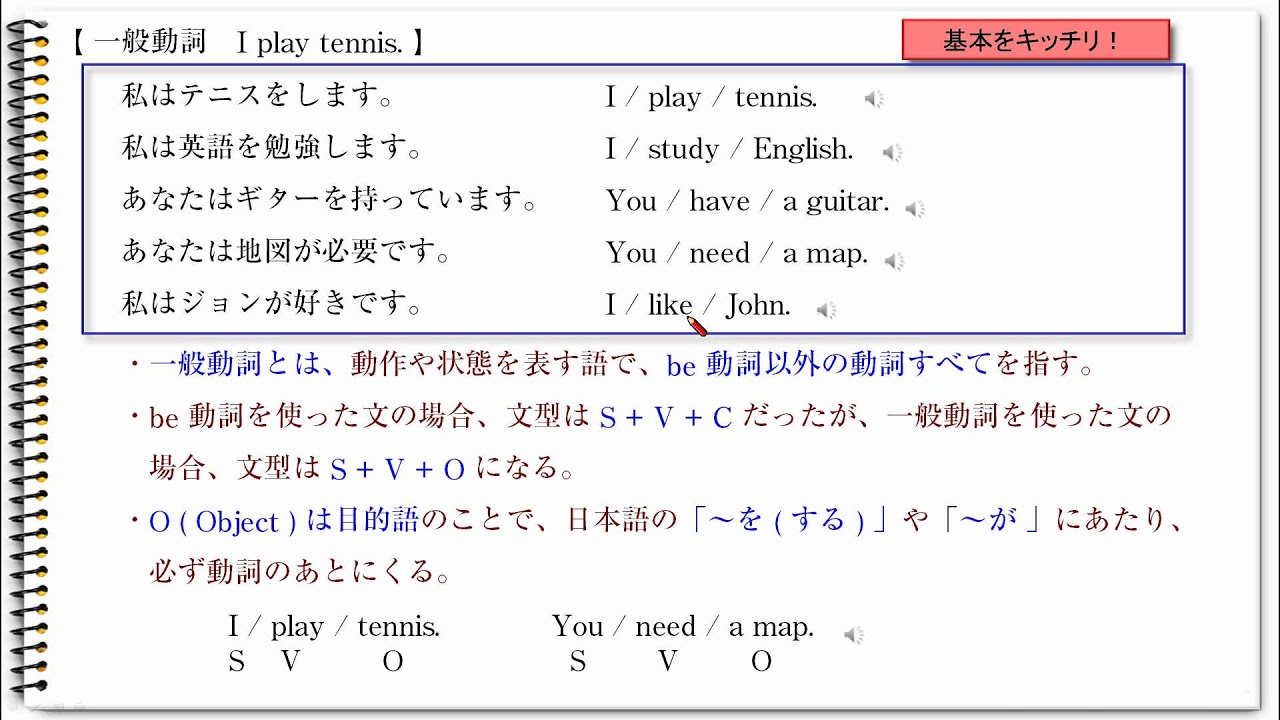
Task: Click the sentence あなたは地図が必要です。
Action: point(287,253)
